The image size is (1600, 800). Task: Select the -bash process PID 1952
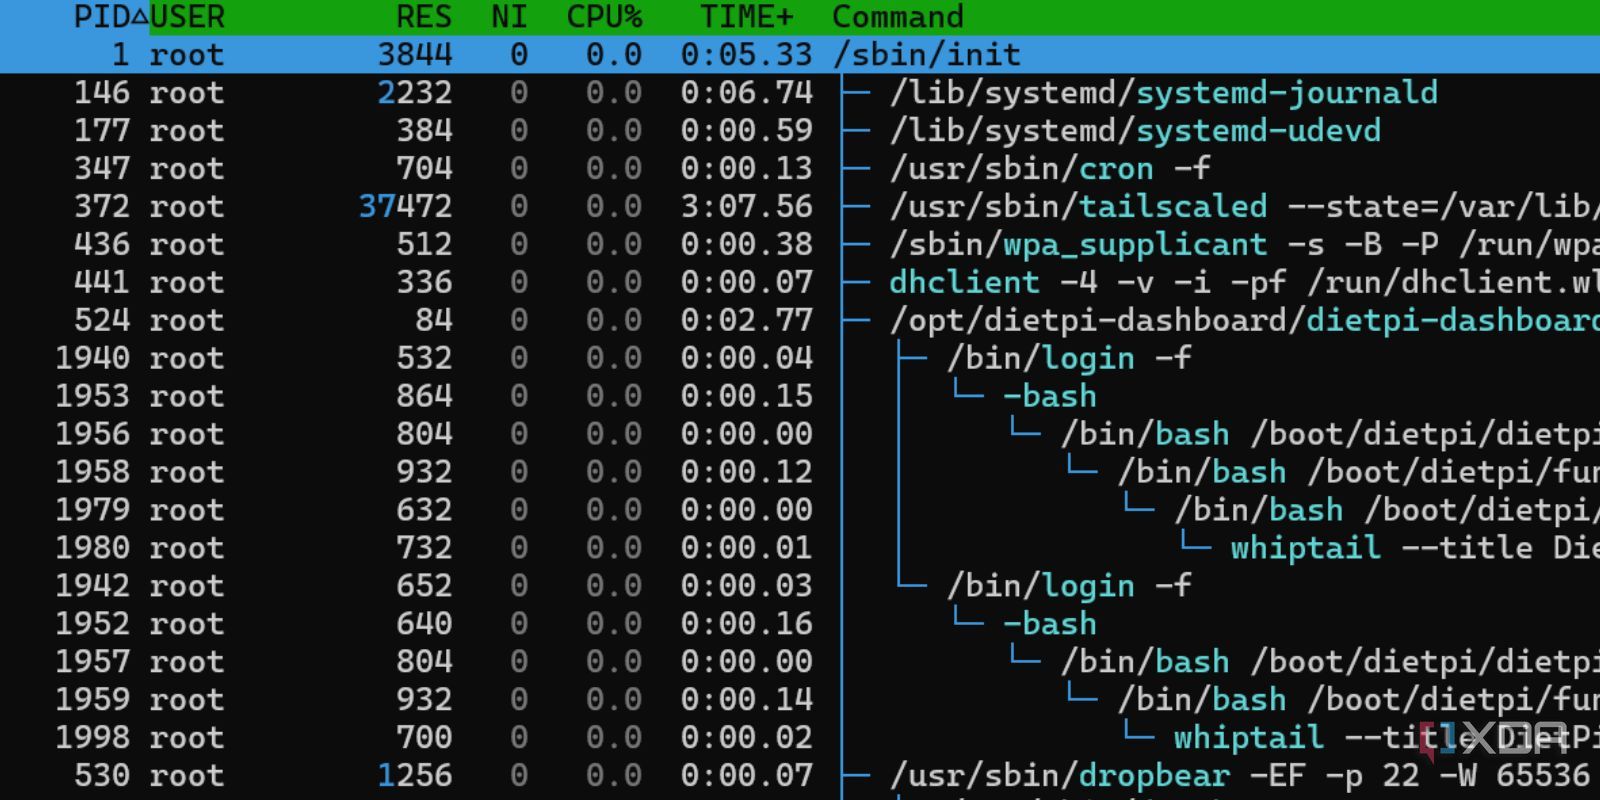pyautogui.click(x=800, y=624)
